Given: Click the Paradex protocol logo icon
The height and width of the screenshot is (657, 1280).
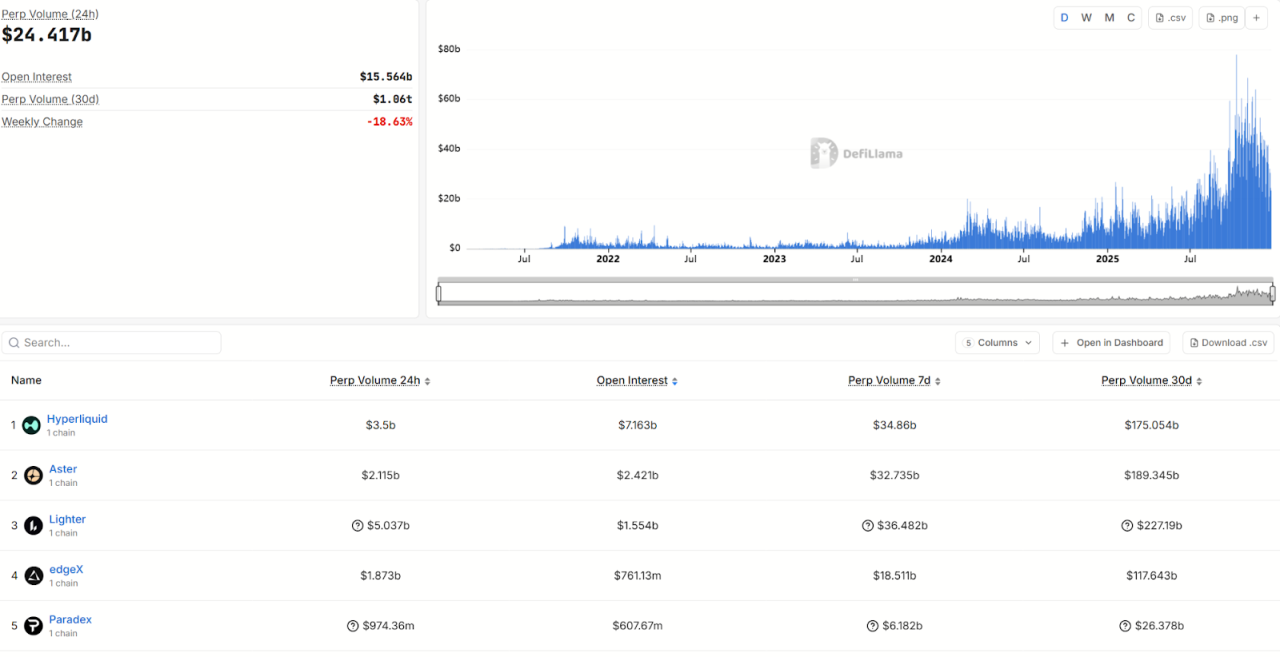Looking at the screenshot, I should tap(33, 625).
